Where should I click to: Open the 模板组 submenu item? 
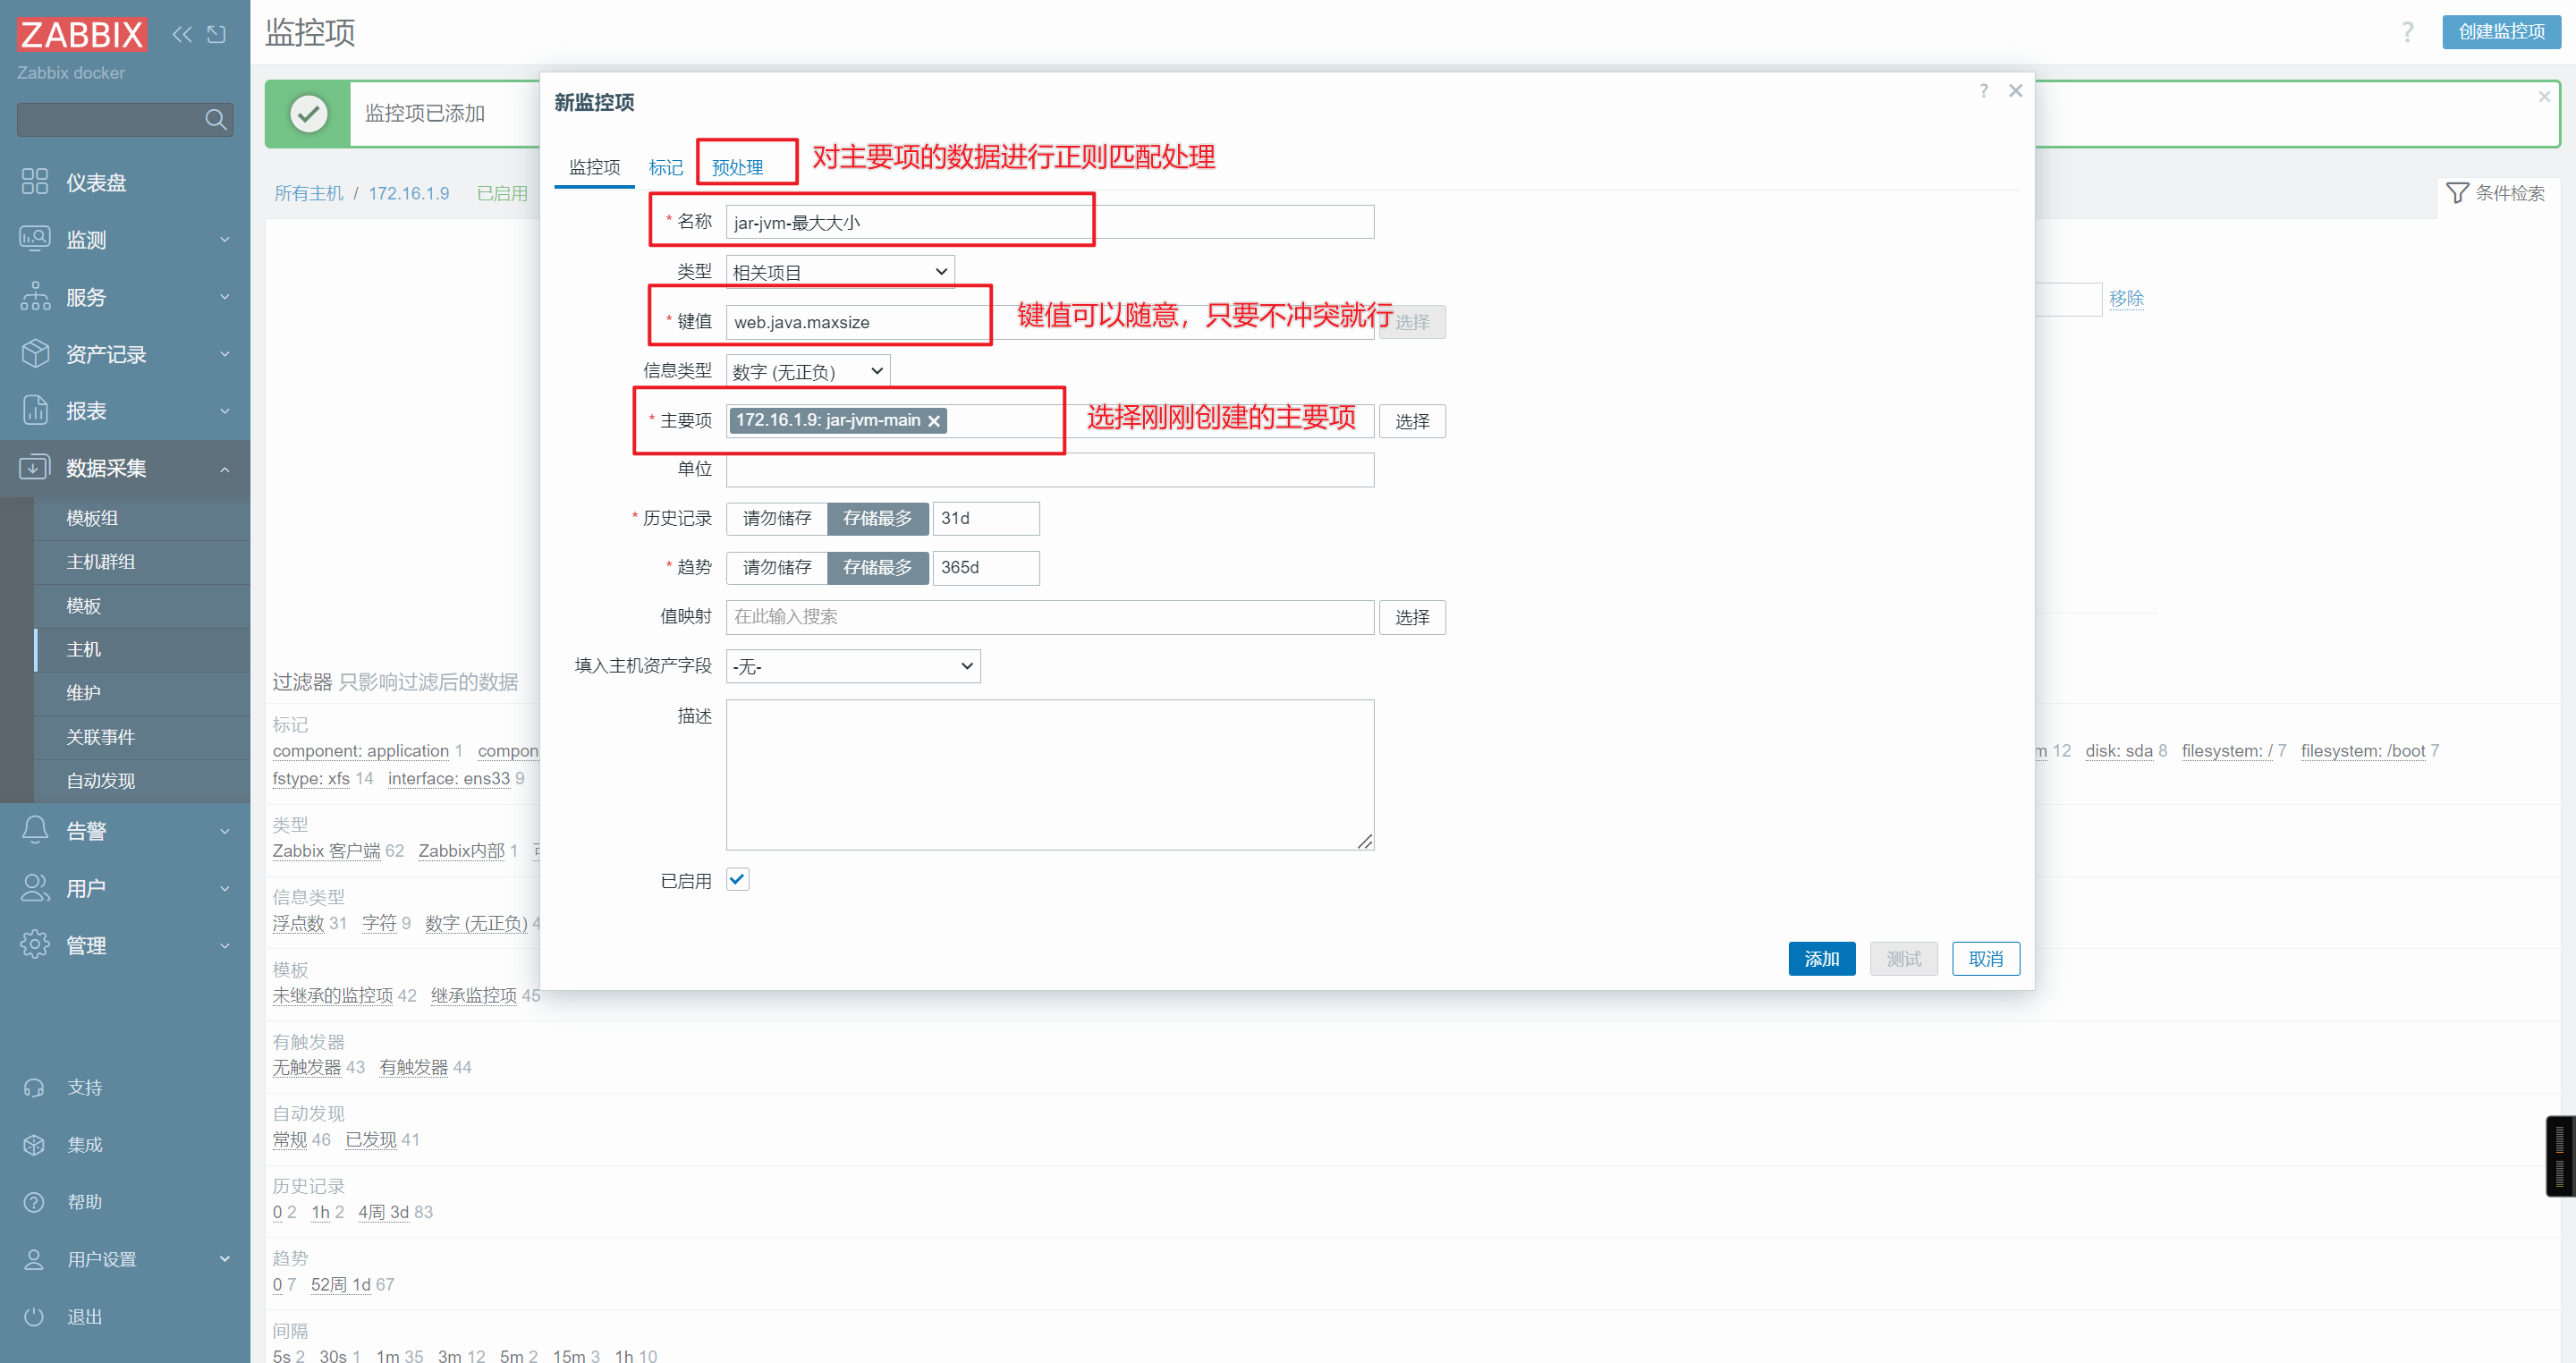click(92, 518)
